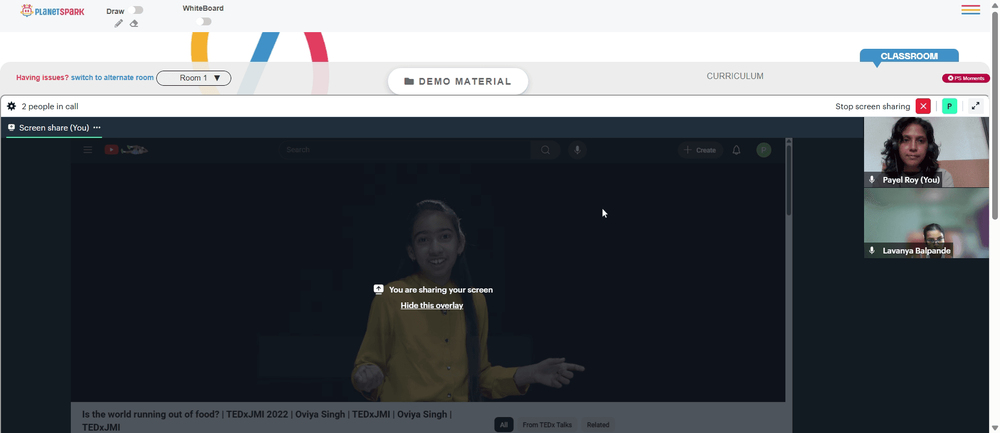
Task: Stop screen sharing with red X
Action: 923,106
